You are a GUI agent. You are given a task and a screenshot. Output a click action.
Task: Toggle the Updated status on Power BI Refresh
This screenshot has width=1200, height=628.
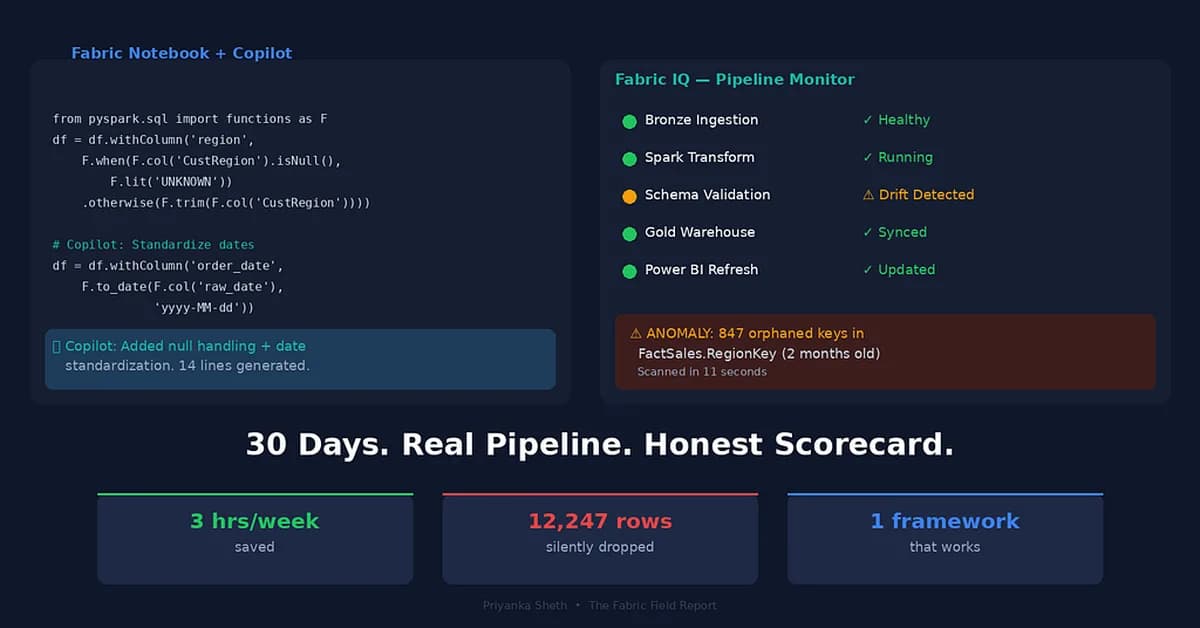tap(868, 270)
